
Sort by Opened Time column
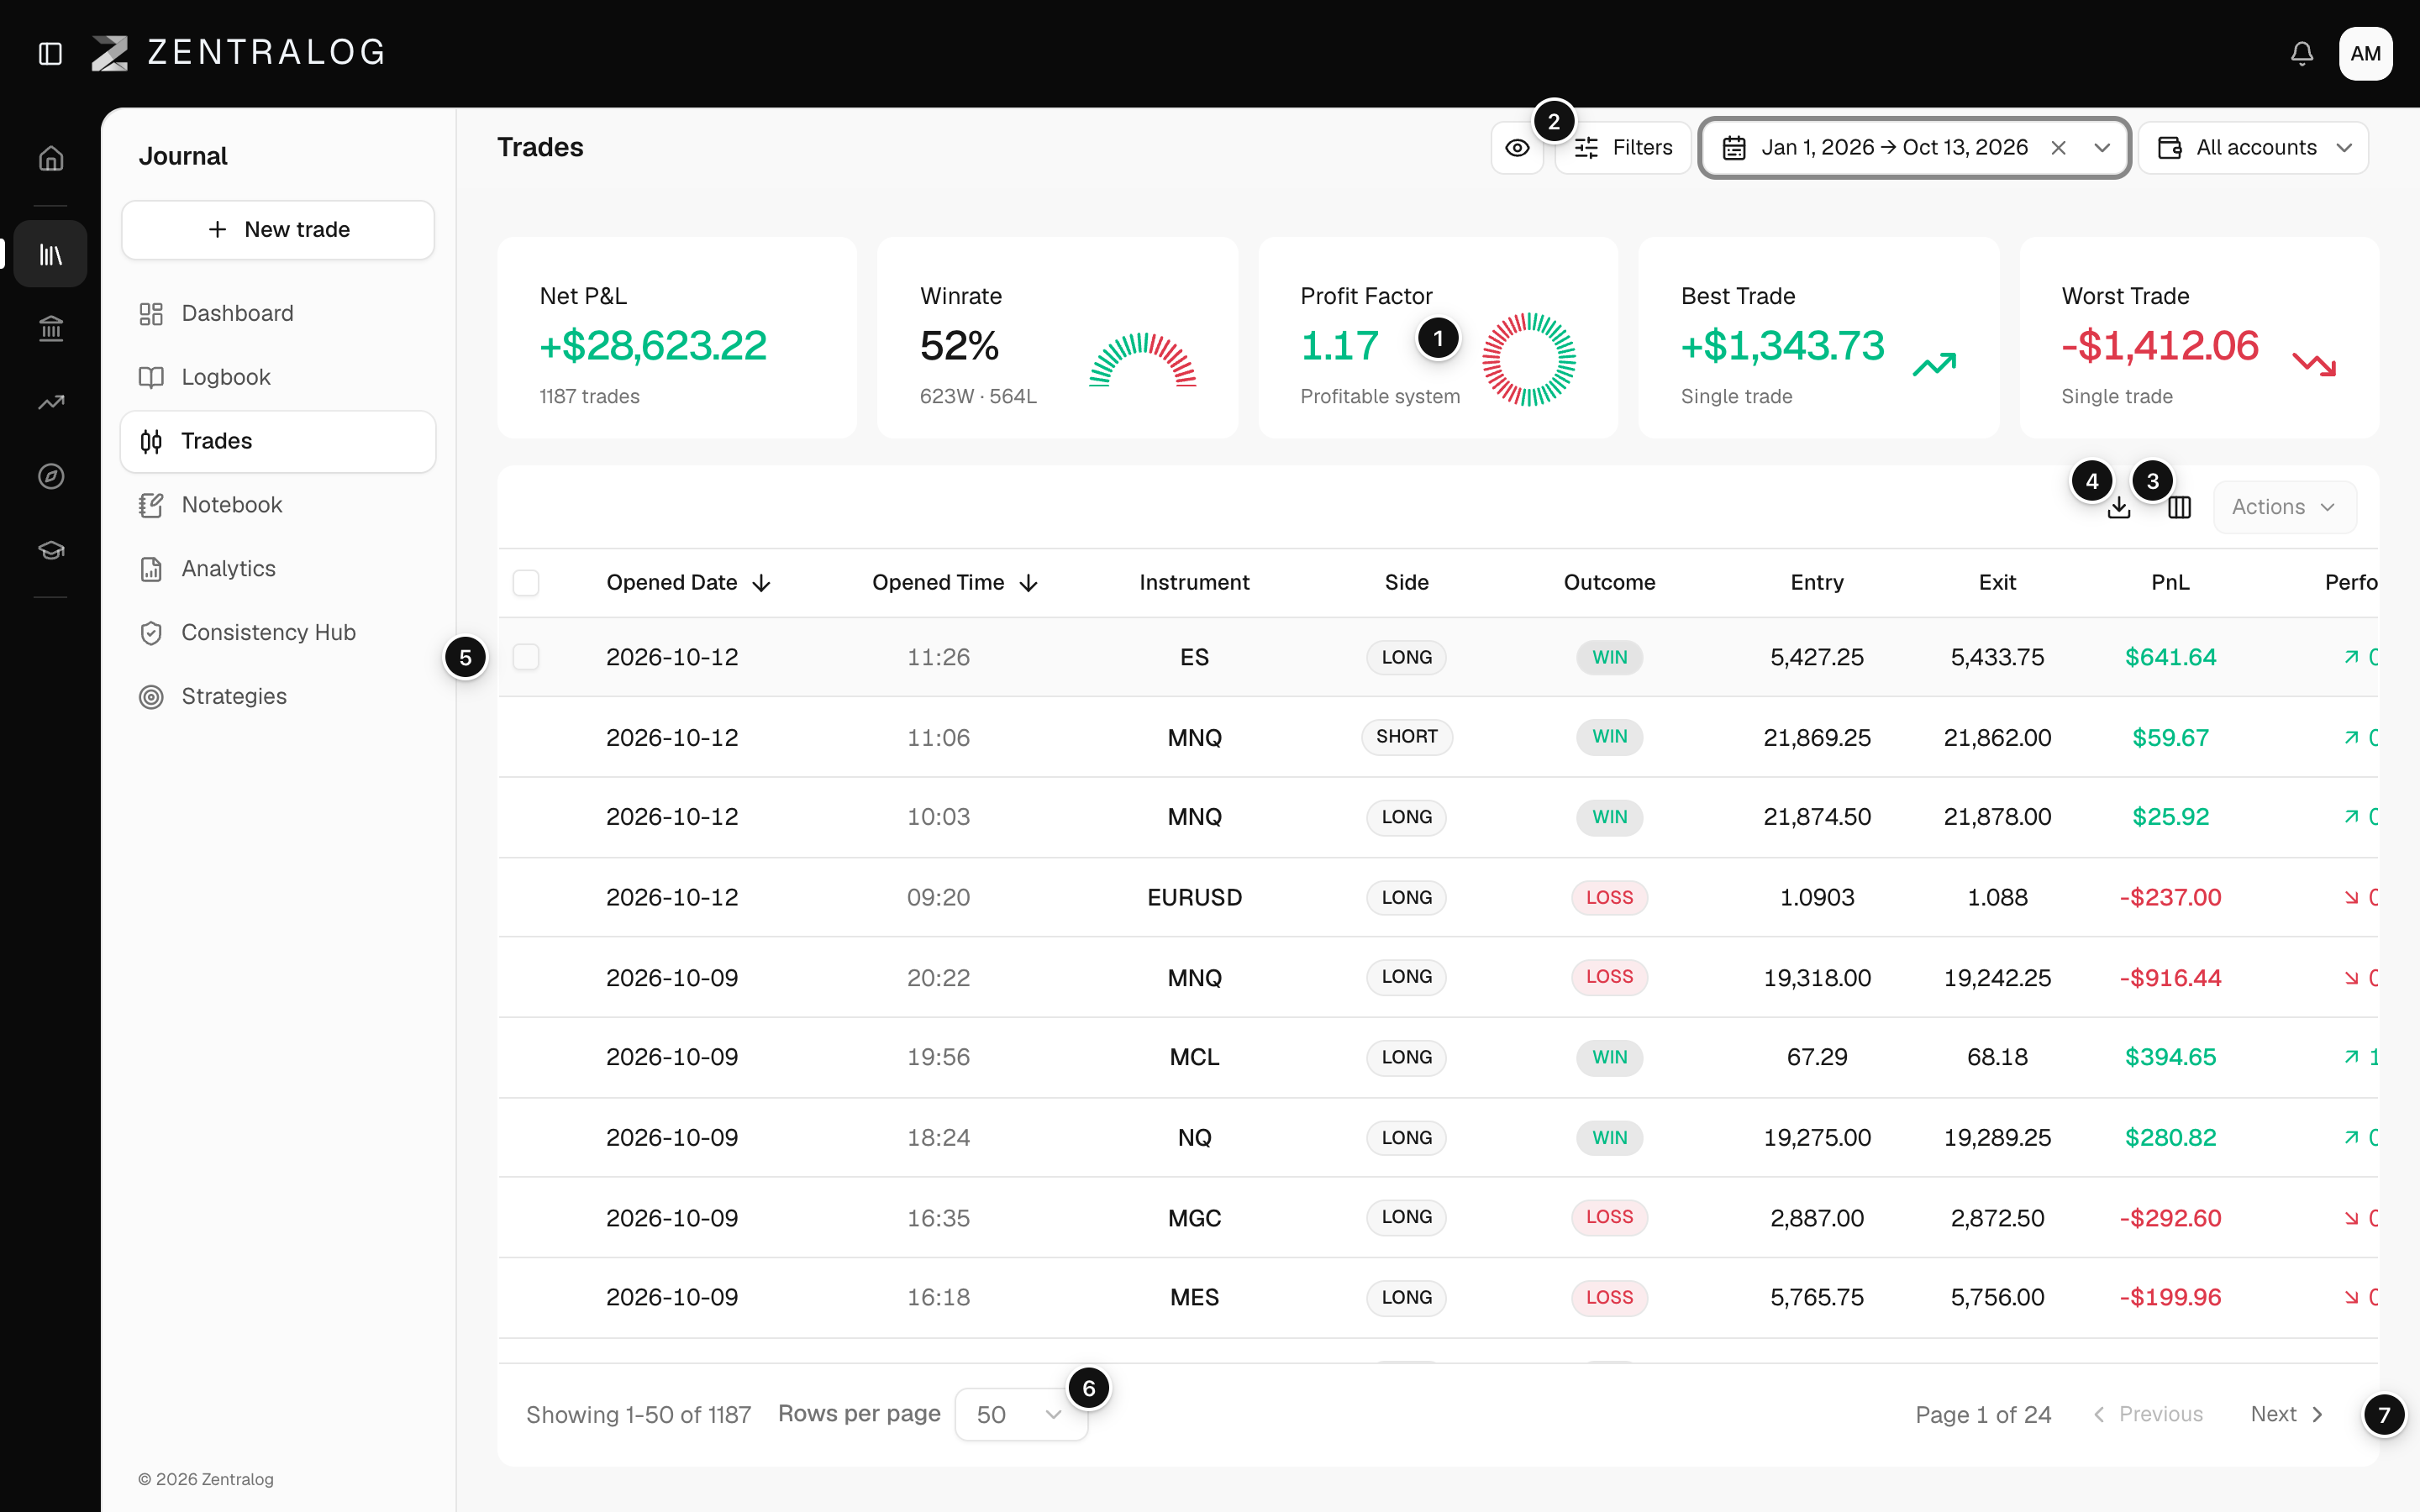955,583
